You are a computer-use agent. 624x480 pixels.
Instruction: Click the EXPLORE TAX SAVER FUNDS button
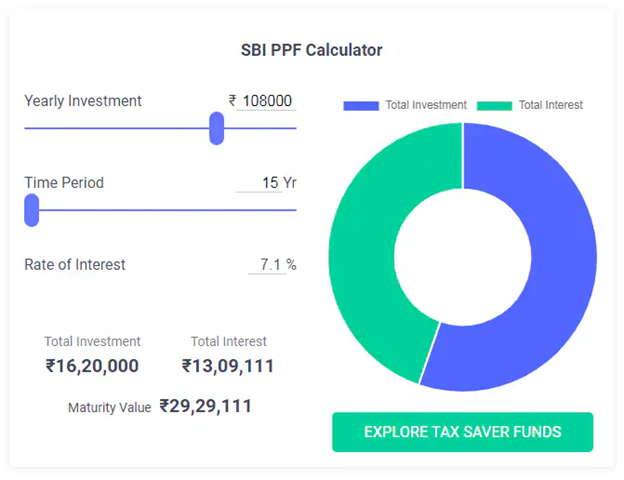point(462,432)
